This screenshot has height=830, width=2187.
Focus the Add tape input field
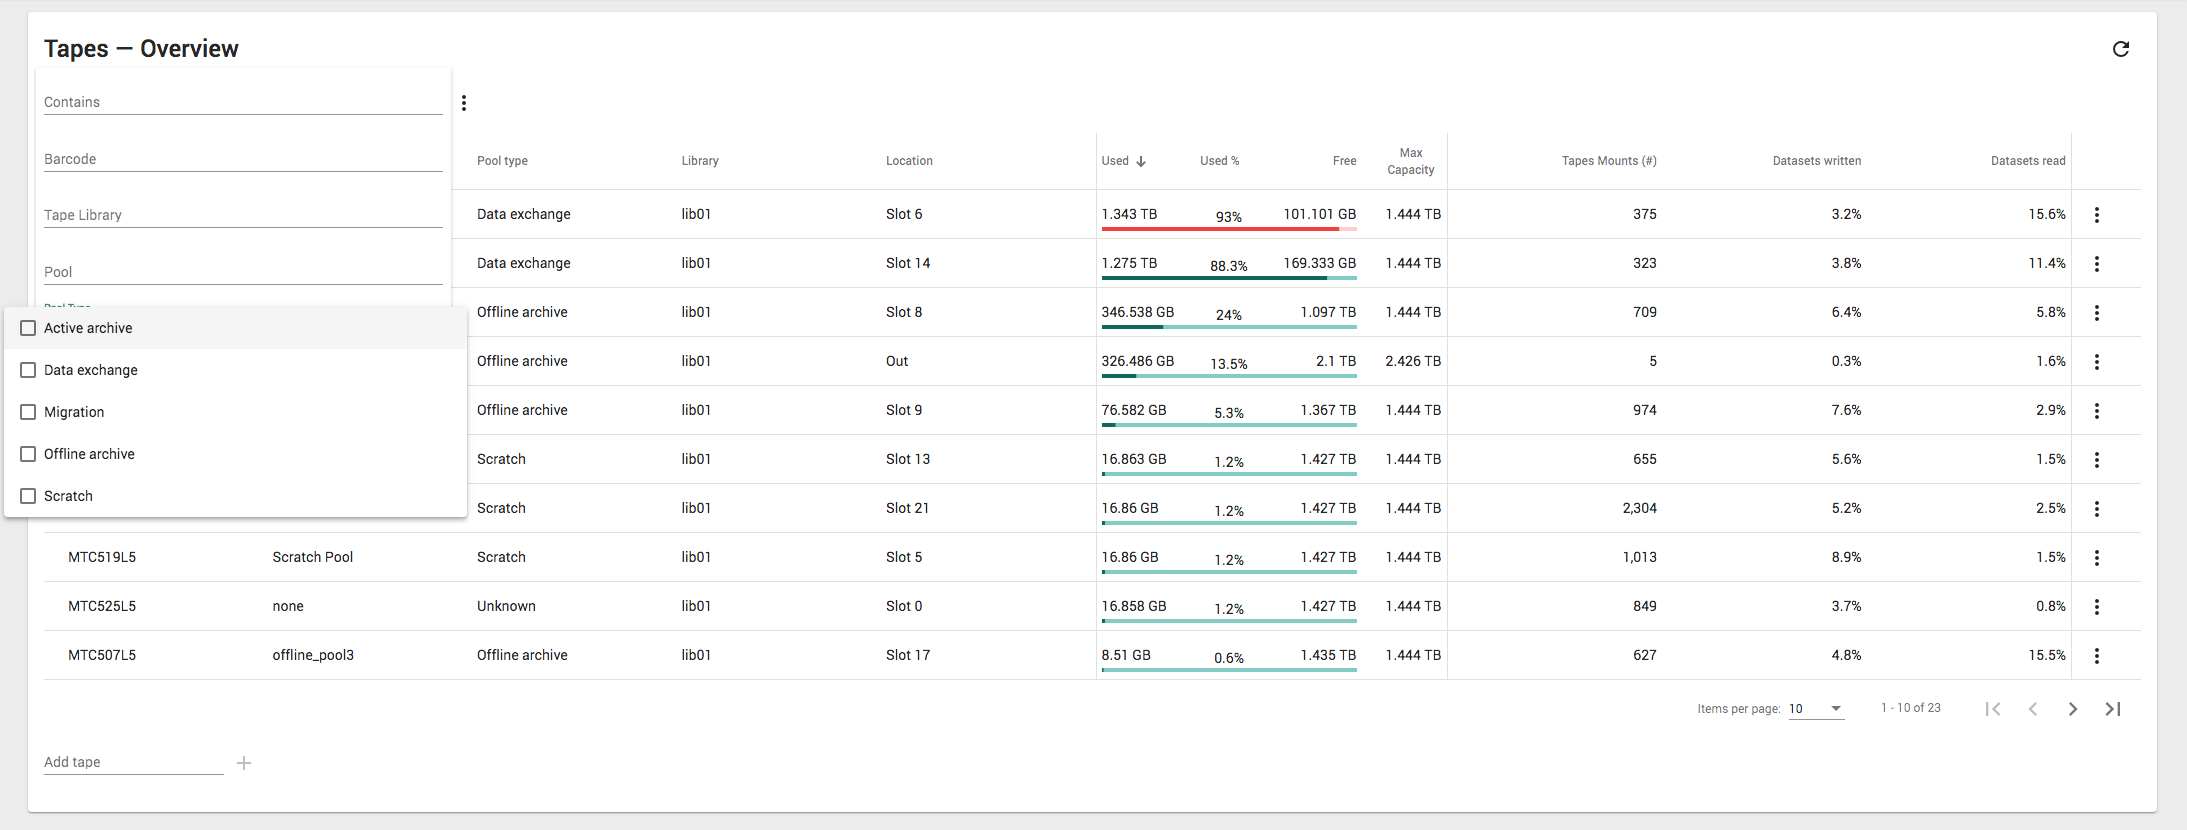click(x=133, y=762)
